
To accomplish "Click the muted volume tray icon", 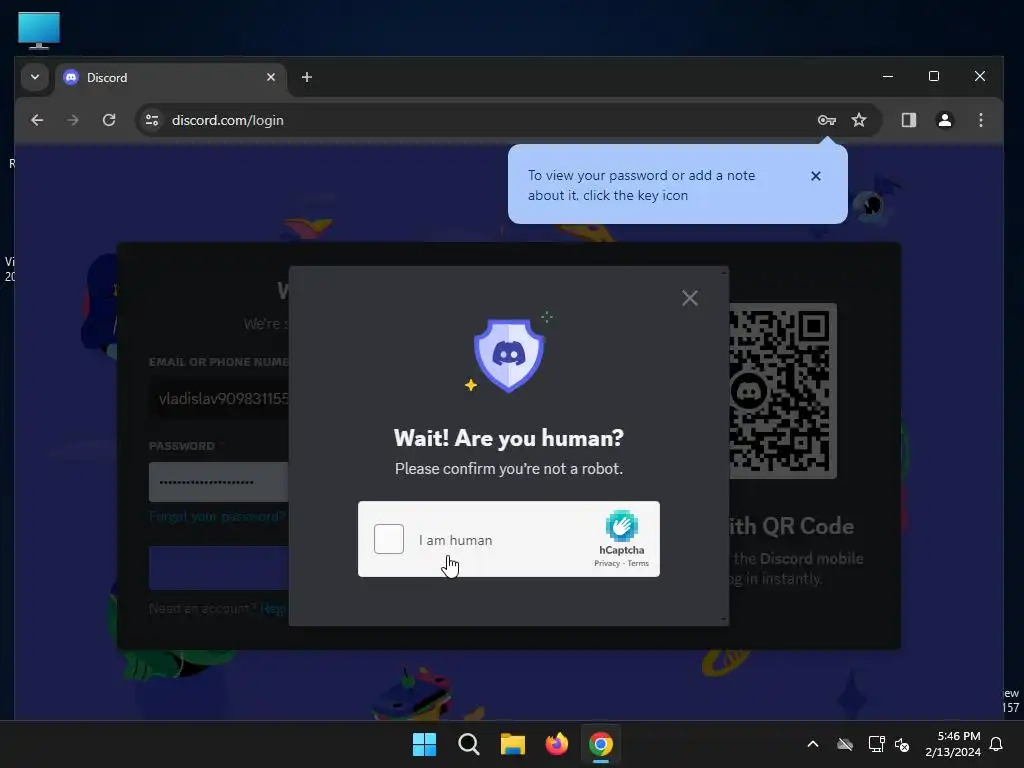I will click(x=902, y=744).
